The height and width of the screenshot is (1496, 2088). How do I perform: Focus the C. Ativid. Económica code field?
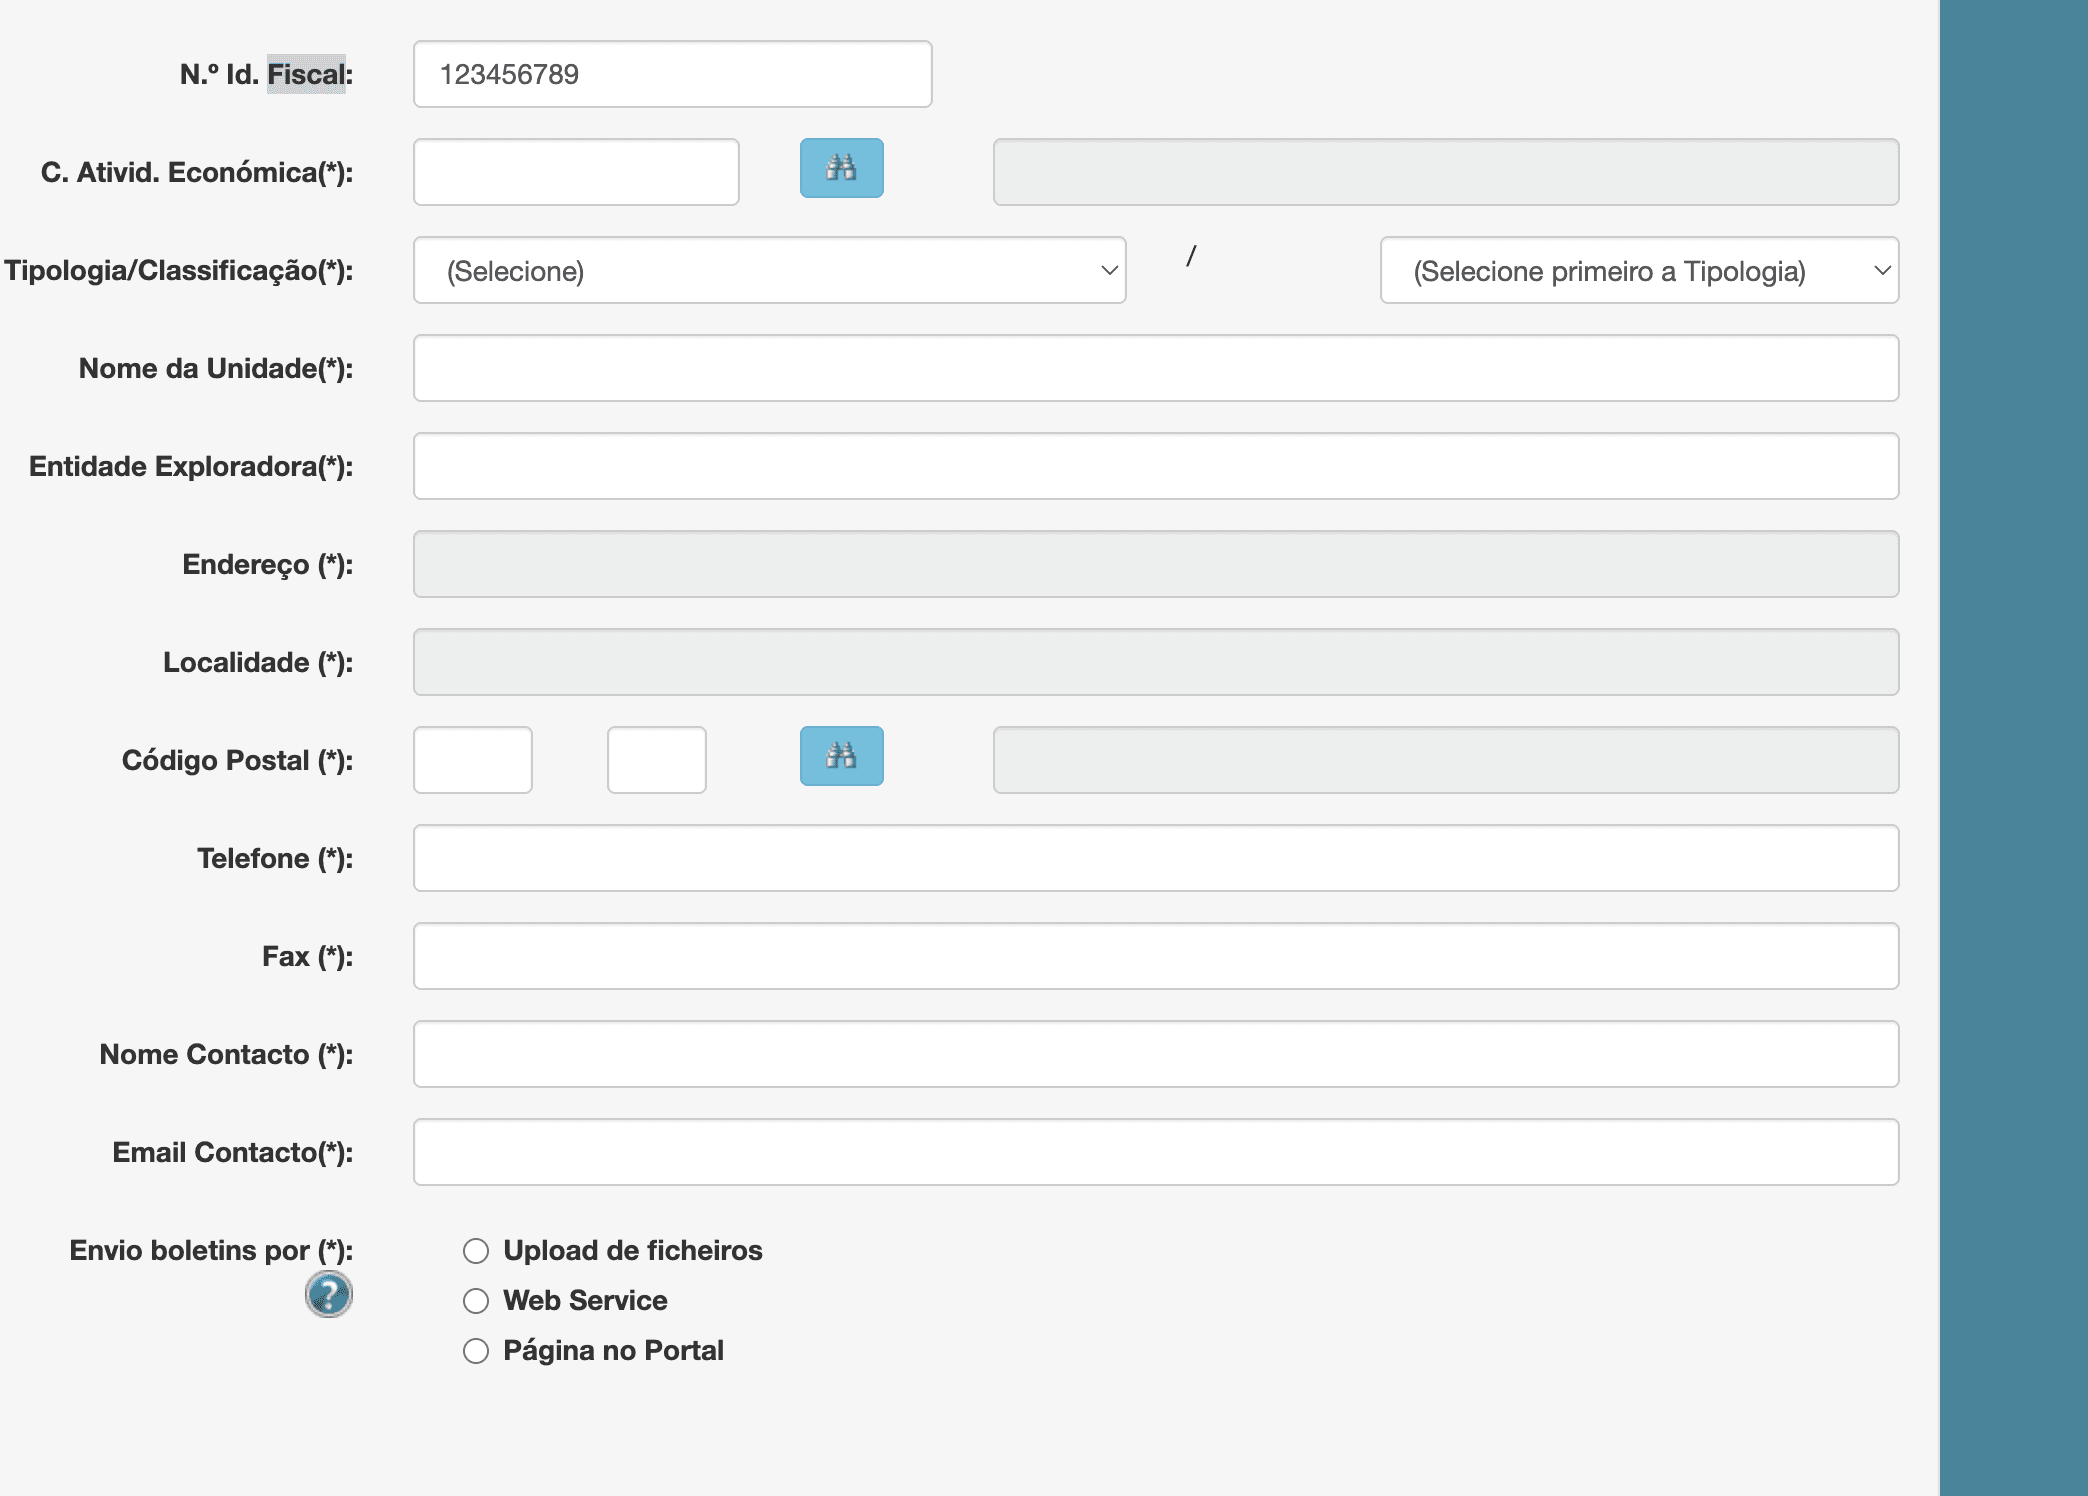tap(576, 172)
